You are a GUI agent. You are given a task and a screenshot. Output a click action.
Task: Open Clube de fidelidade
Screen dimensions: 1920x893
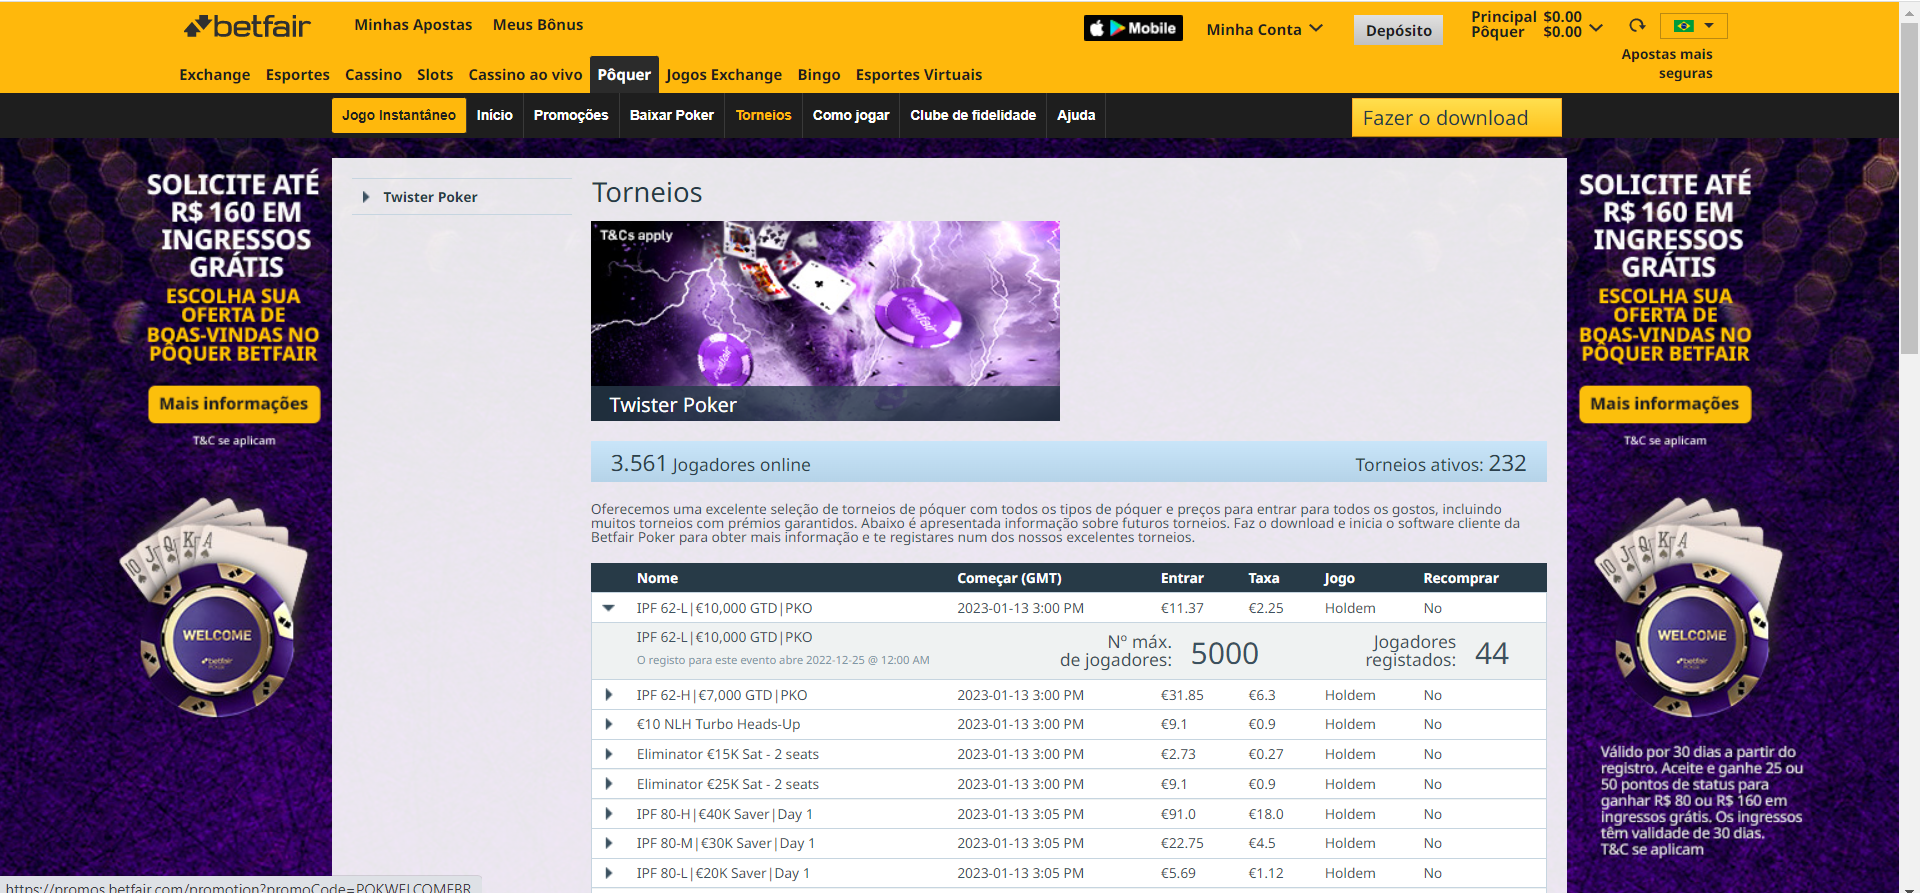click(973, 115)
